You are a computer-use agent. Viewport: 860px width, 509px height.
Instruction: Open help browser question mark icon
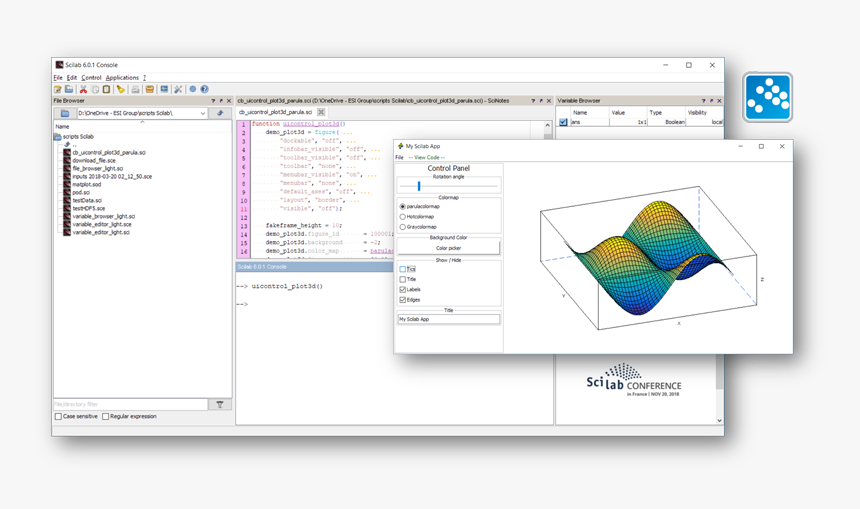[x=204, y=89]
